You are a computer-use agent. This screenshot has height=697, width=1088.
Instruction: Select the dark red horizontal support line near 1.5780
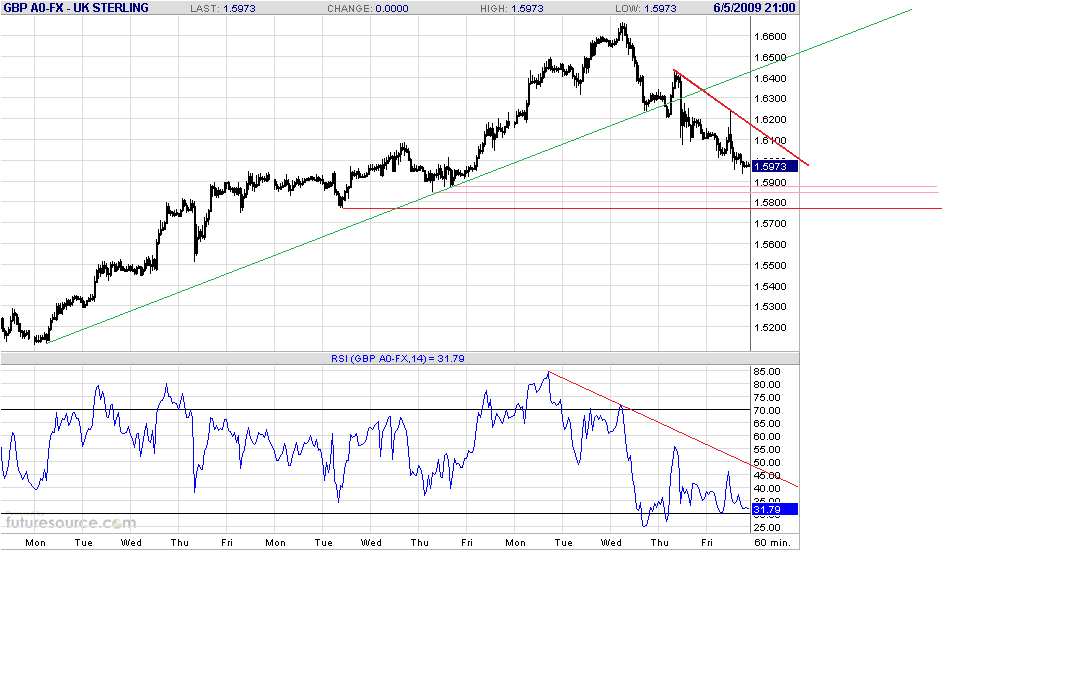pos(642,208)
